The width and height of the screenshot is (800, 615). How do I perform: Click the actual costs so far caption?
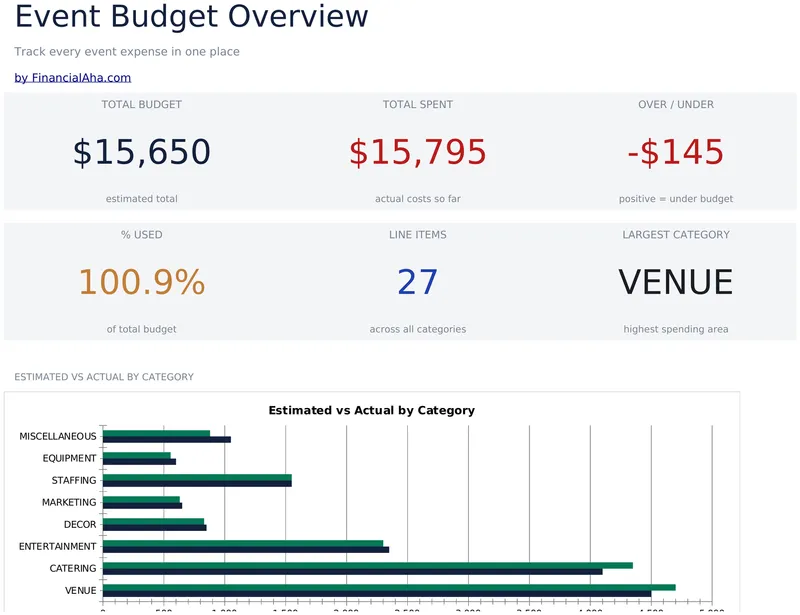pos(418,199)
